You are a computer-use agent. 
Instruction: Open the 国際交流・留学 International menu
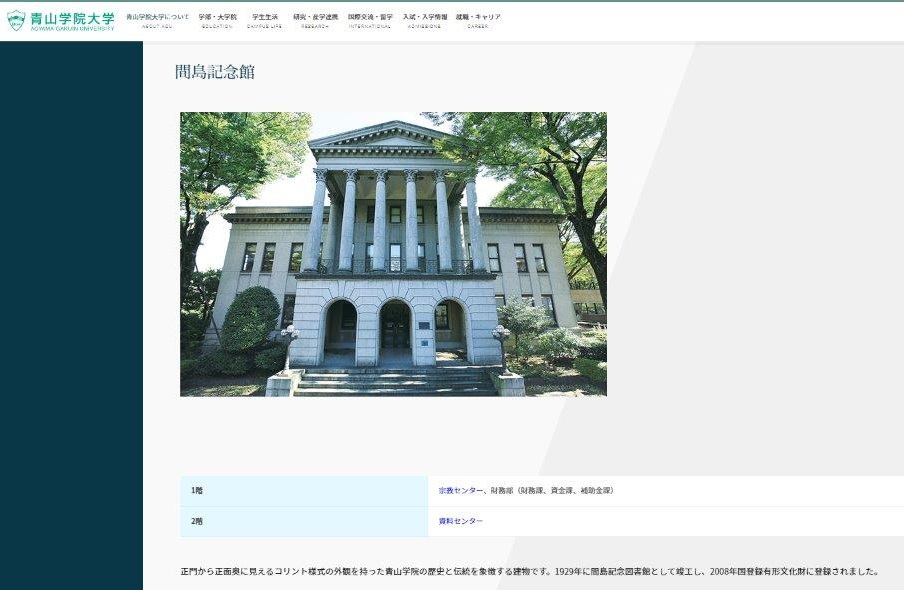[x=370, y=20]
